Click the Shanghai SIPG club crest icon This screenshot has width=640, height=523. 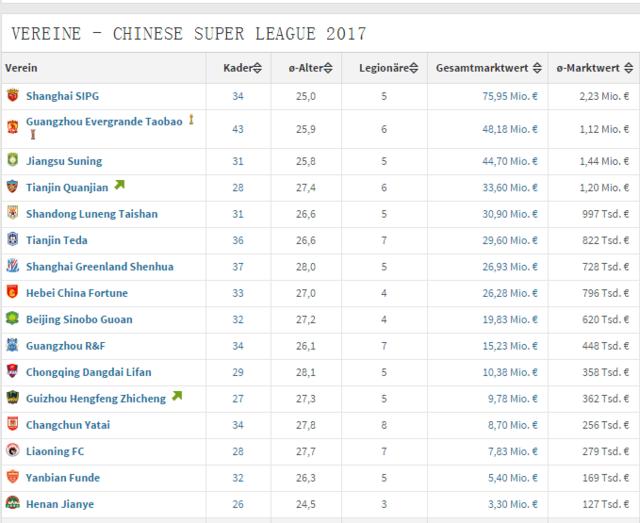point(13,96)
